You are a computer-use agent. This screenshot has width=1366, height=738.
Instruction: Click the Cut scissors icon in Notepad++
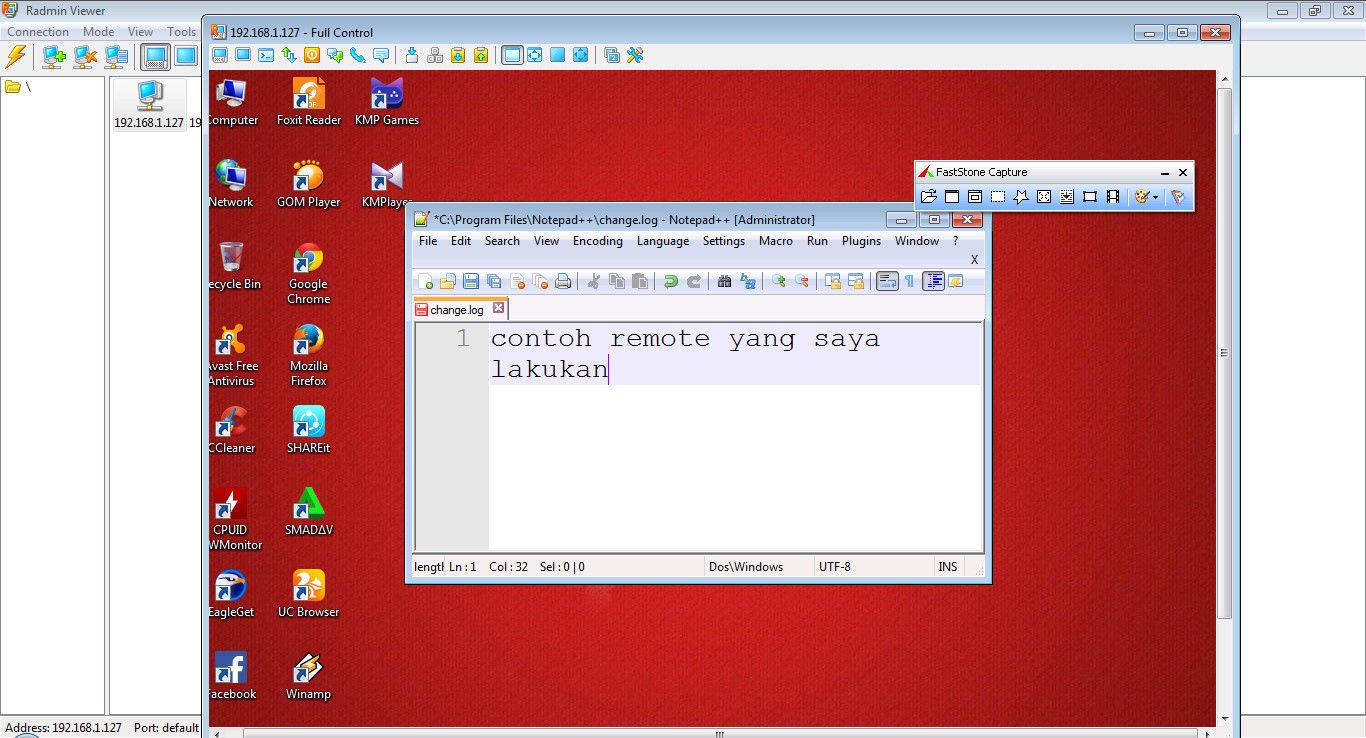point(593,282)
